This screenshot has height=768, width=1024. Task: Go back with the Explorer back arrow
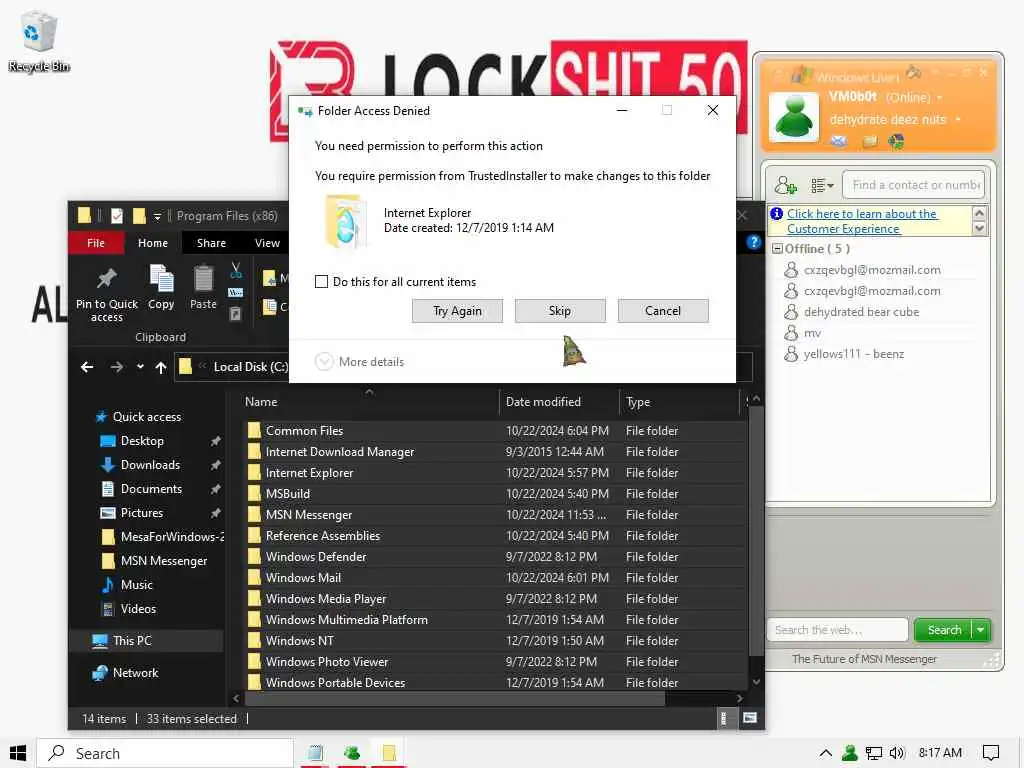[87, 367]
